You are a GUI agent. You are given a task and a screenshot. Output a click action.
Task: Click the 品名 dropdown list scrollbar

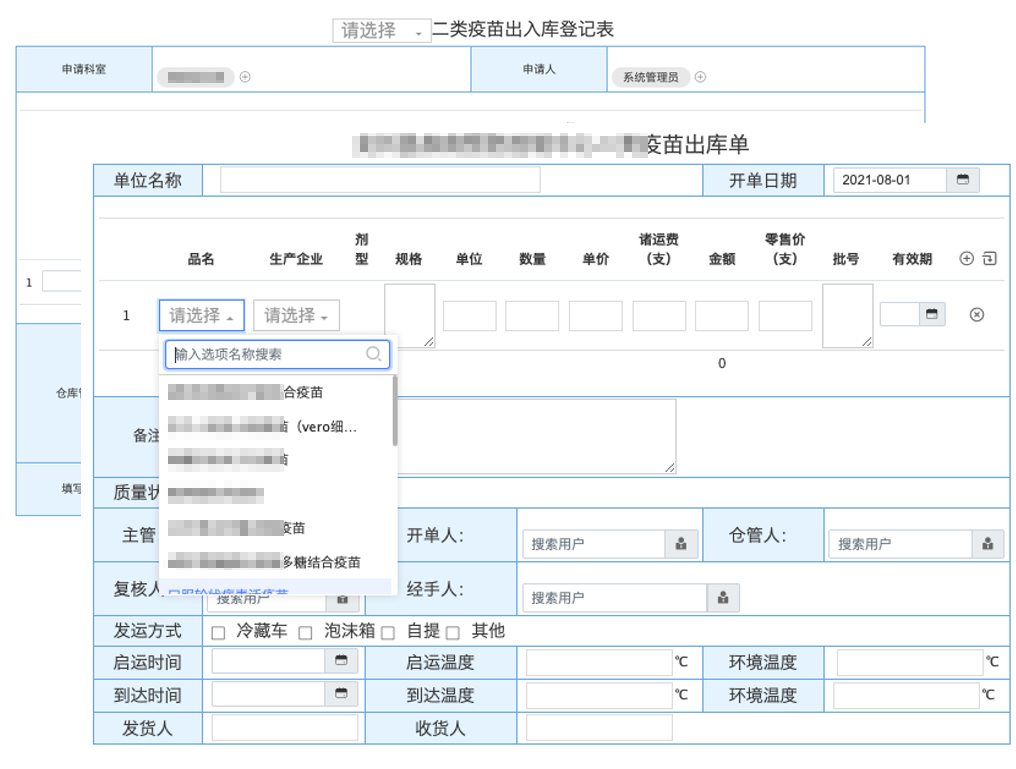click(395, 410)
